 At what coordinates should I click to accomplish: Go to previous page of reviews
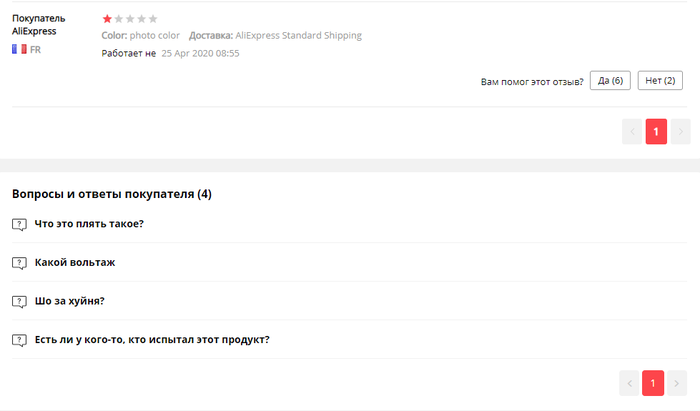[631, 131]
